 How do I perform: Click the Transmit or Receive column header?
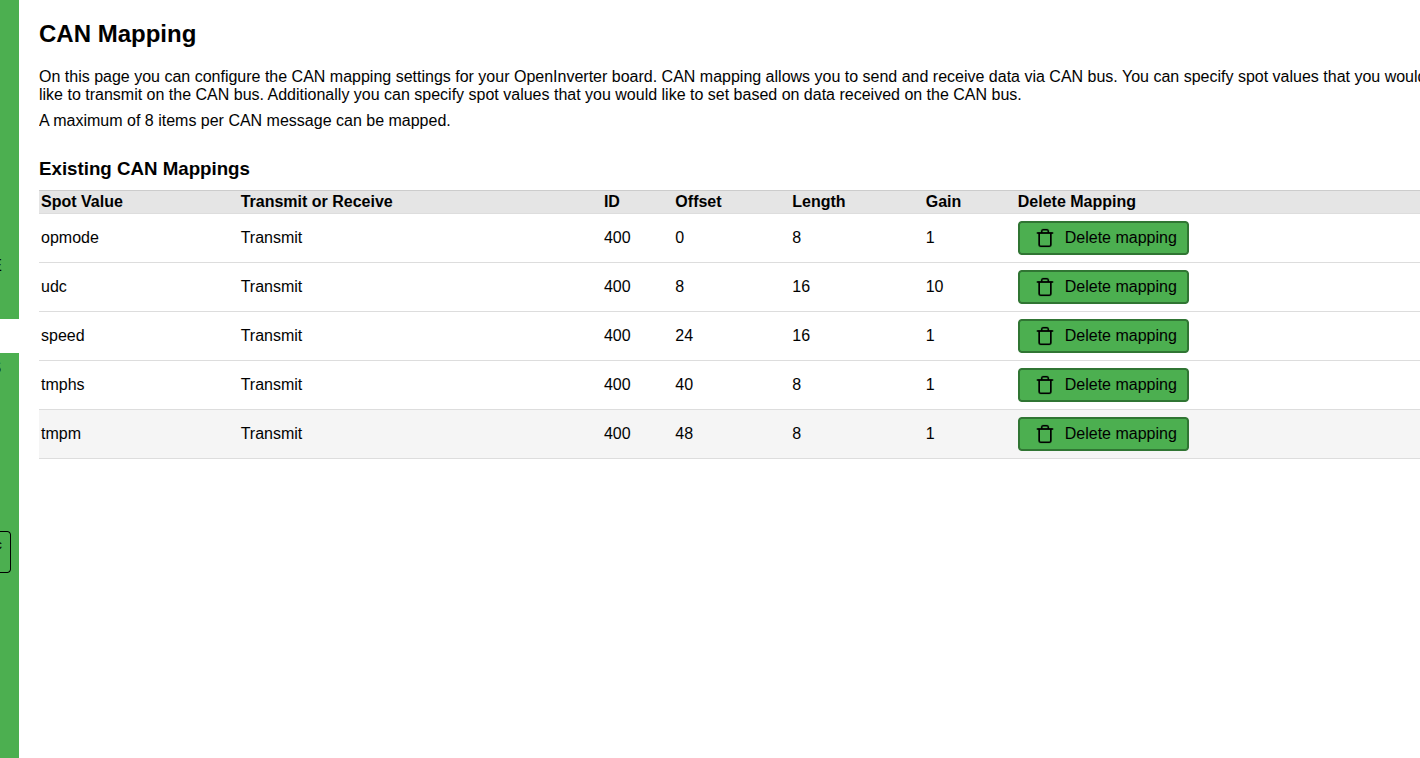coord(316,202)
